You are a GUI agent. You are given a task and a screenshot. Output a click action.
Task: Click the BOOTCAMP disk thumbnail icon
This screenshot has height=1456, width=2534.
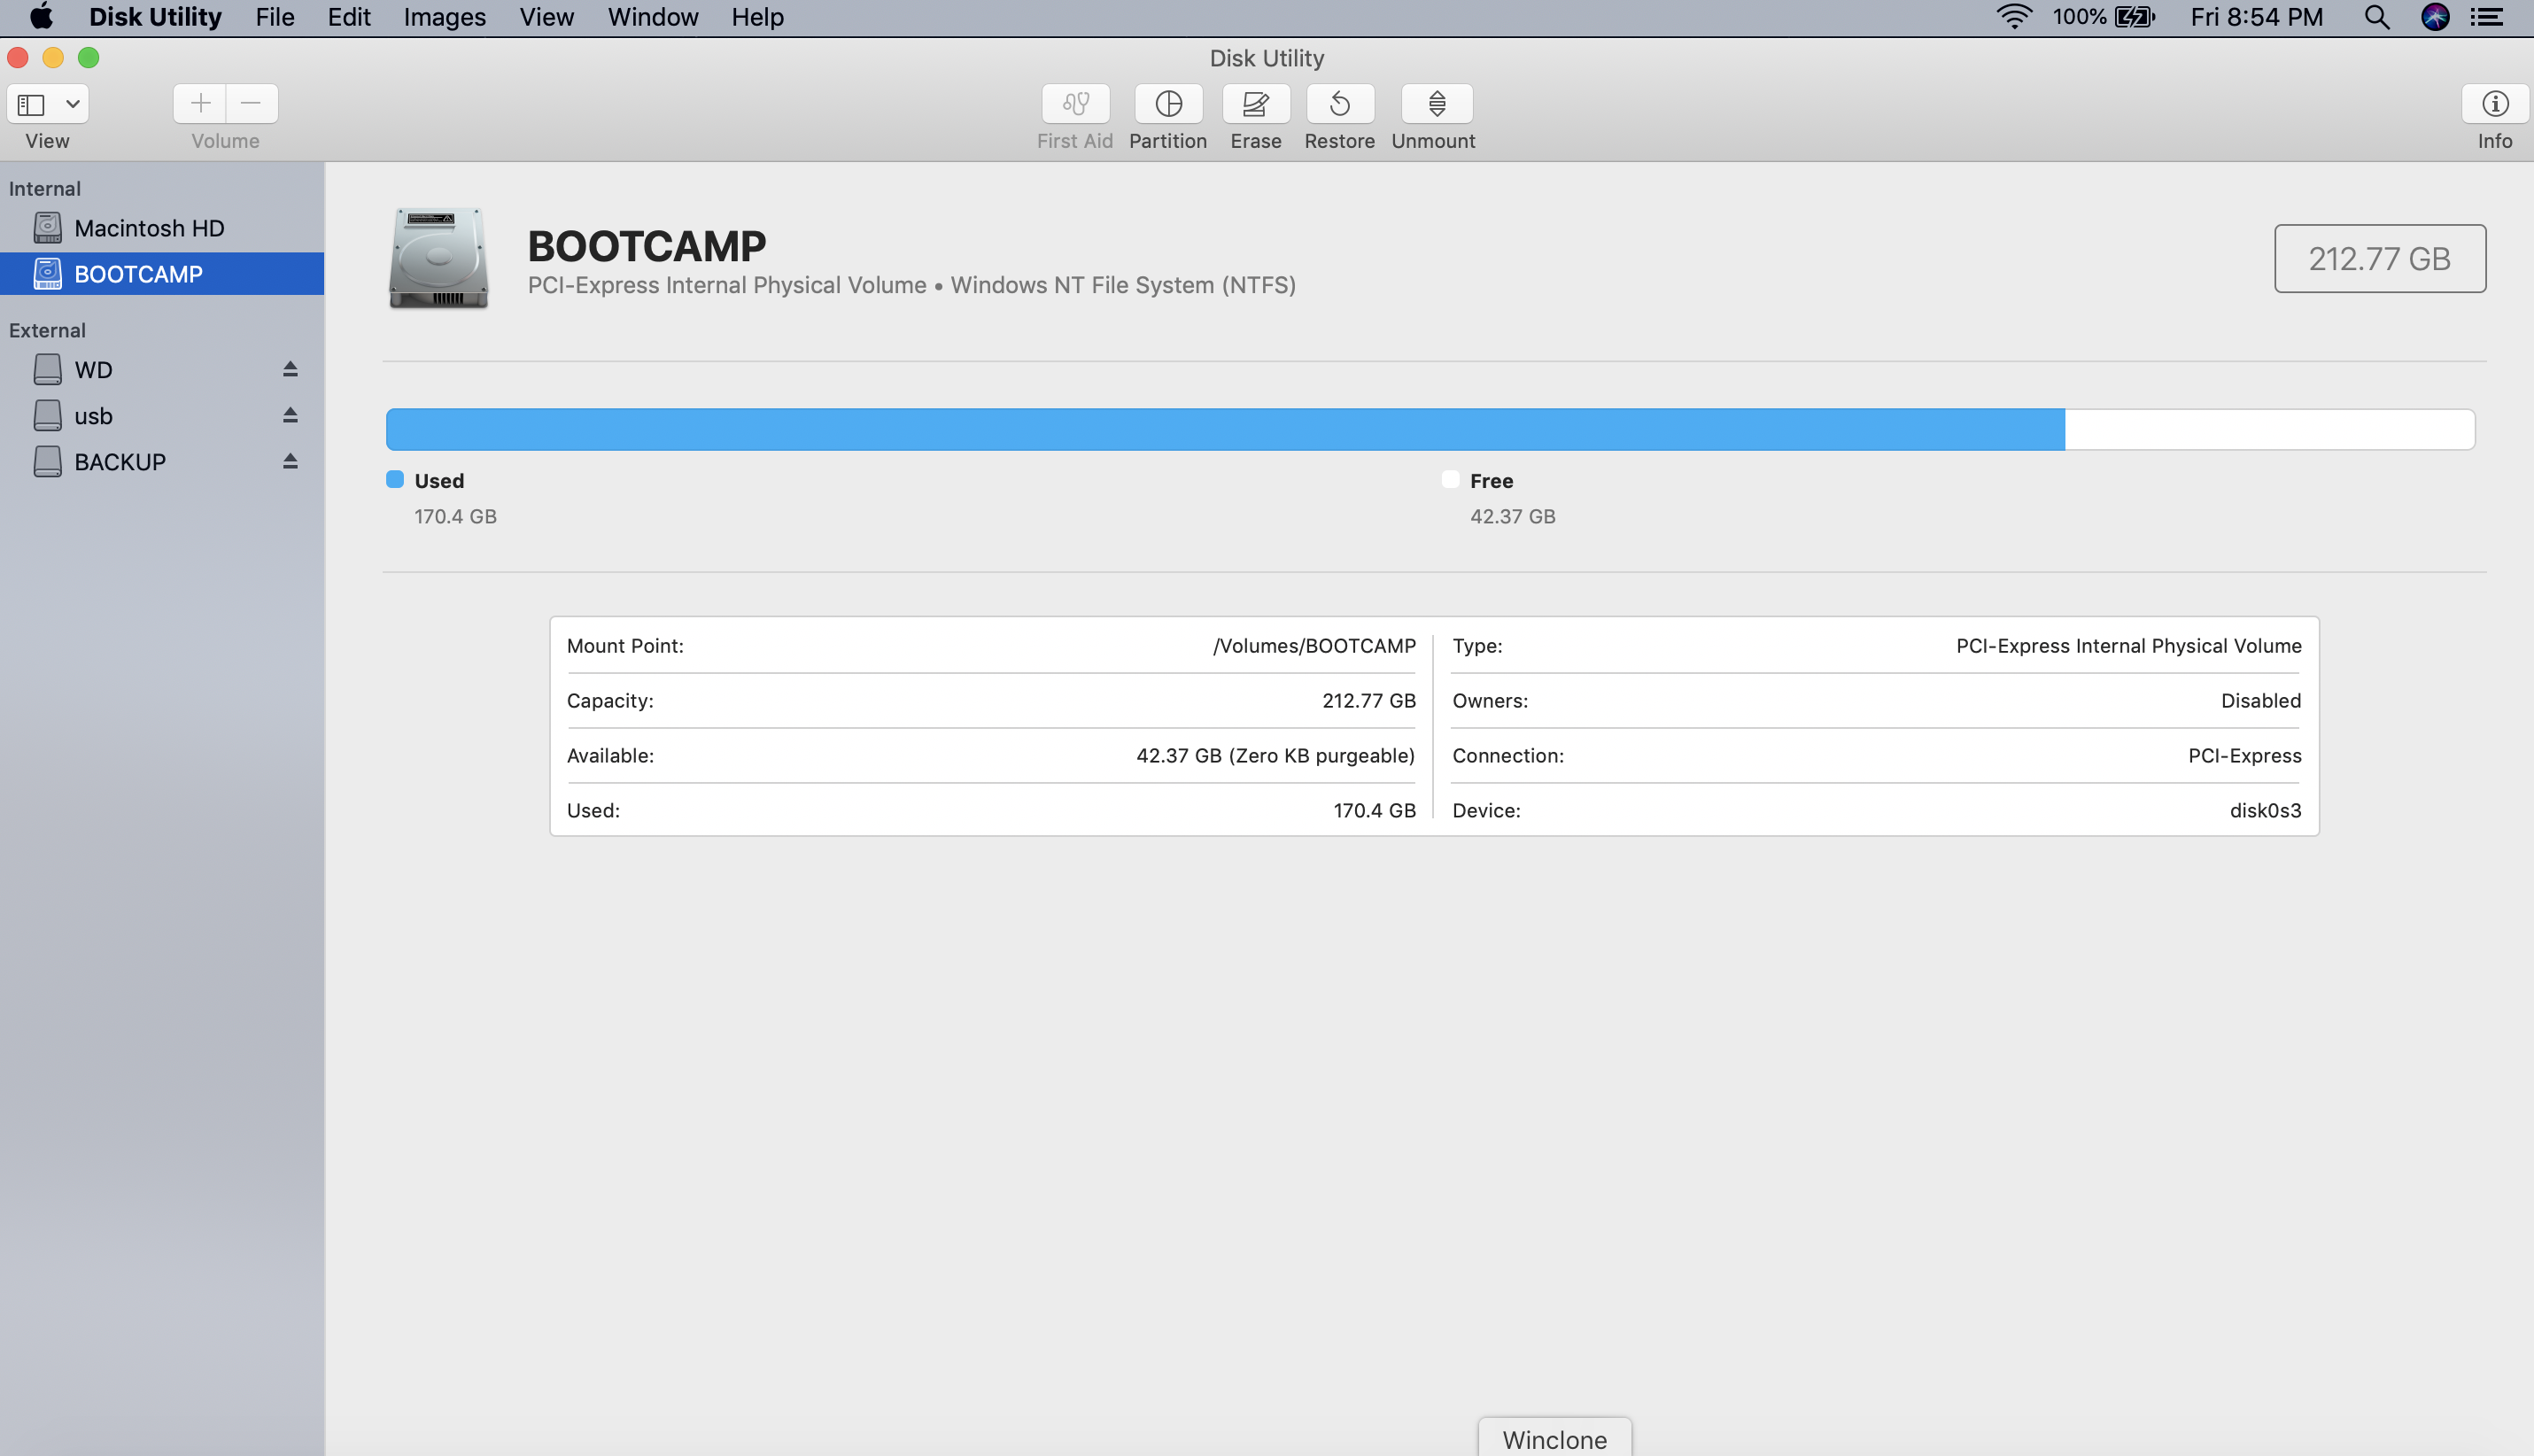(437, 259)
